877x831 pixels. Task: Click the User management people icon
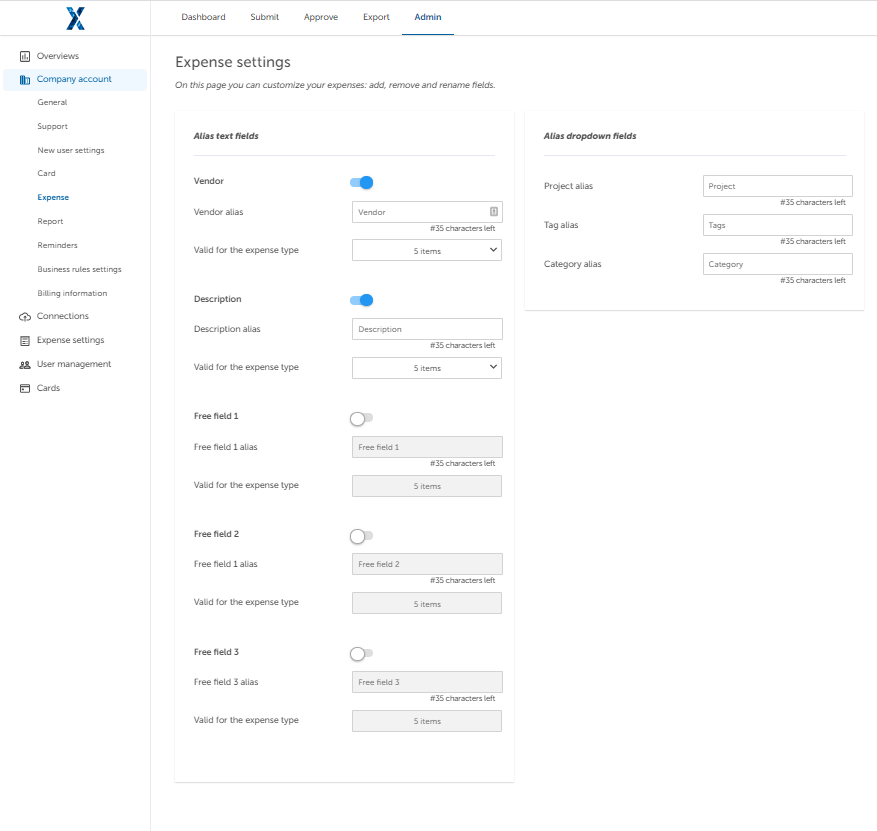point(25,365)
